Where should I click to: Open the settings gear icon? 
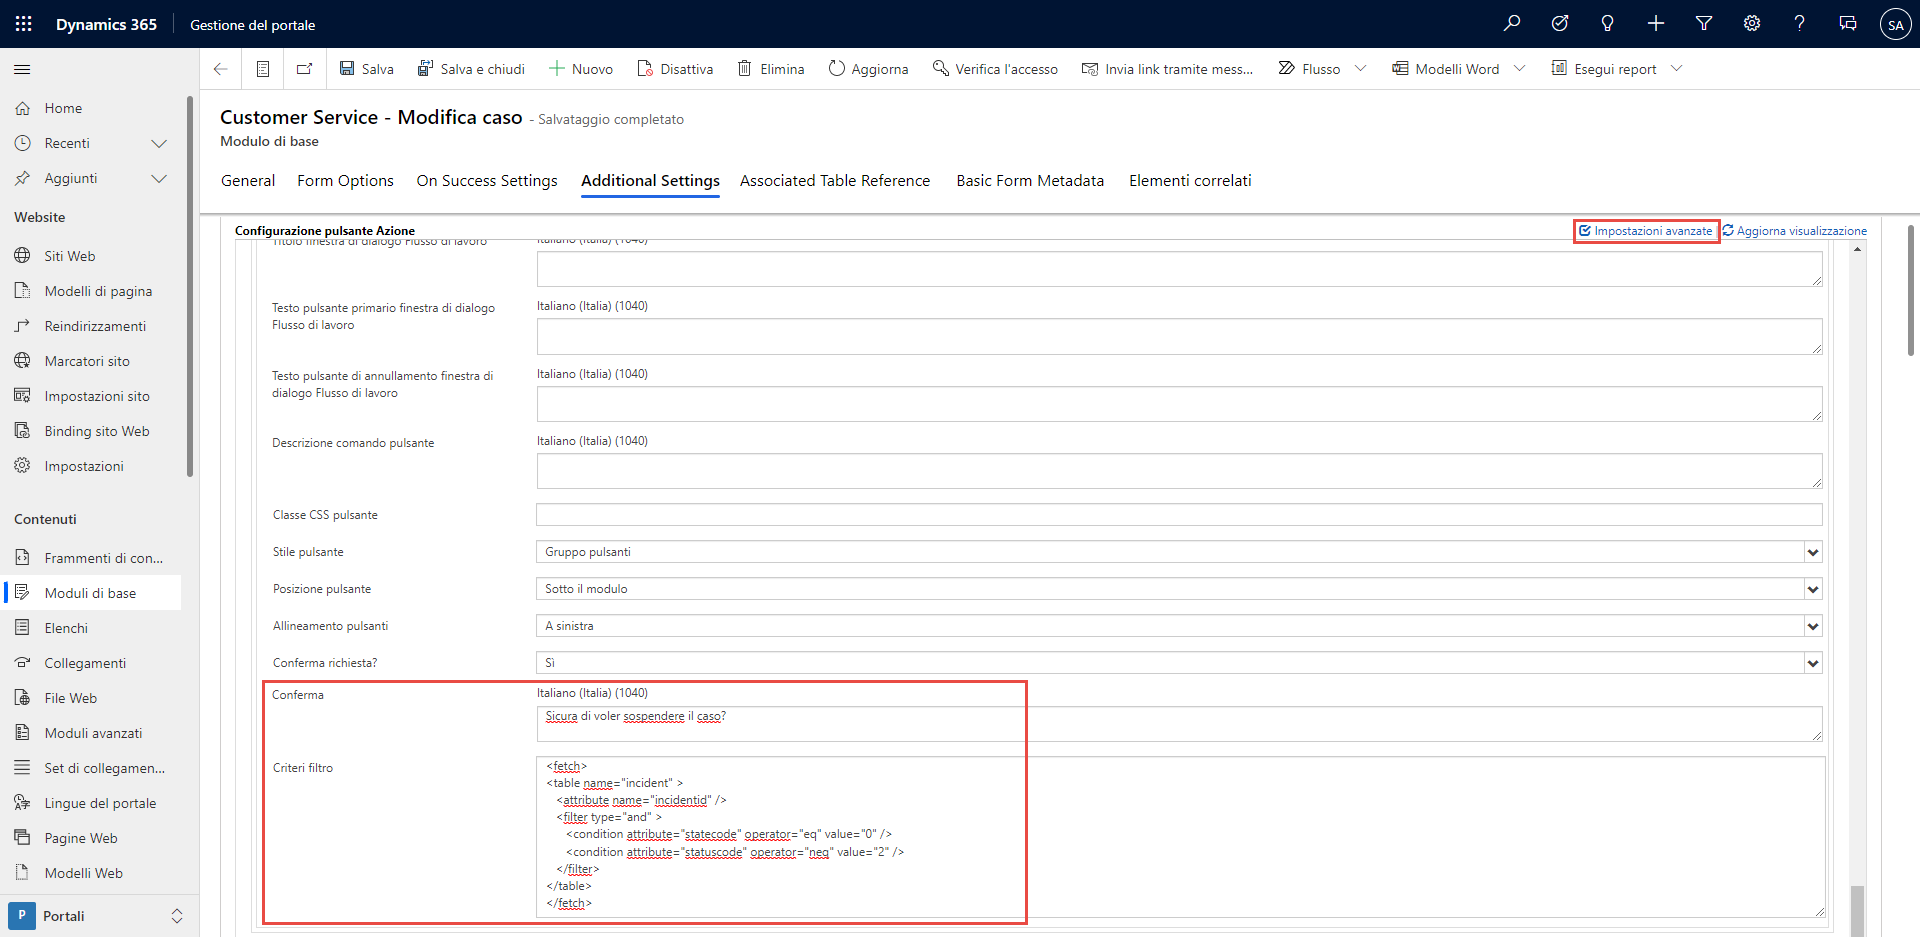[1752, 24]
